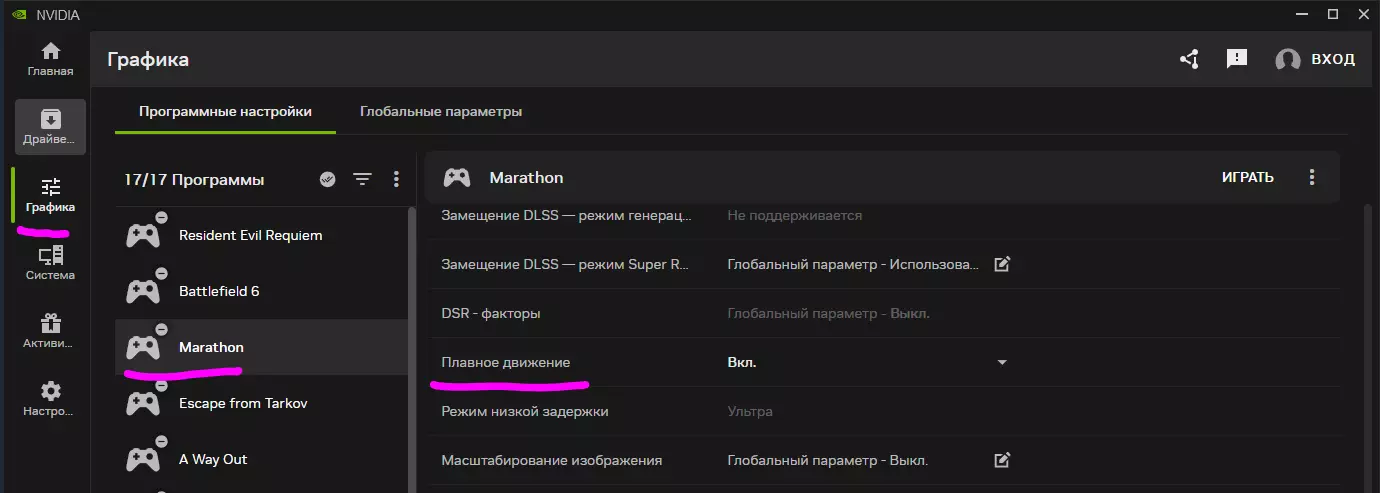The image size is (1380, 493).
Task: Maximize the NVIDIA app window
Action: pyautogui.click(x=1333, y=14)
